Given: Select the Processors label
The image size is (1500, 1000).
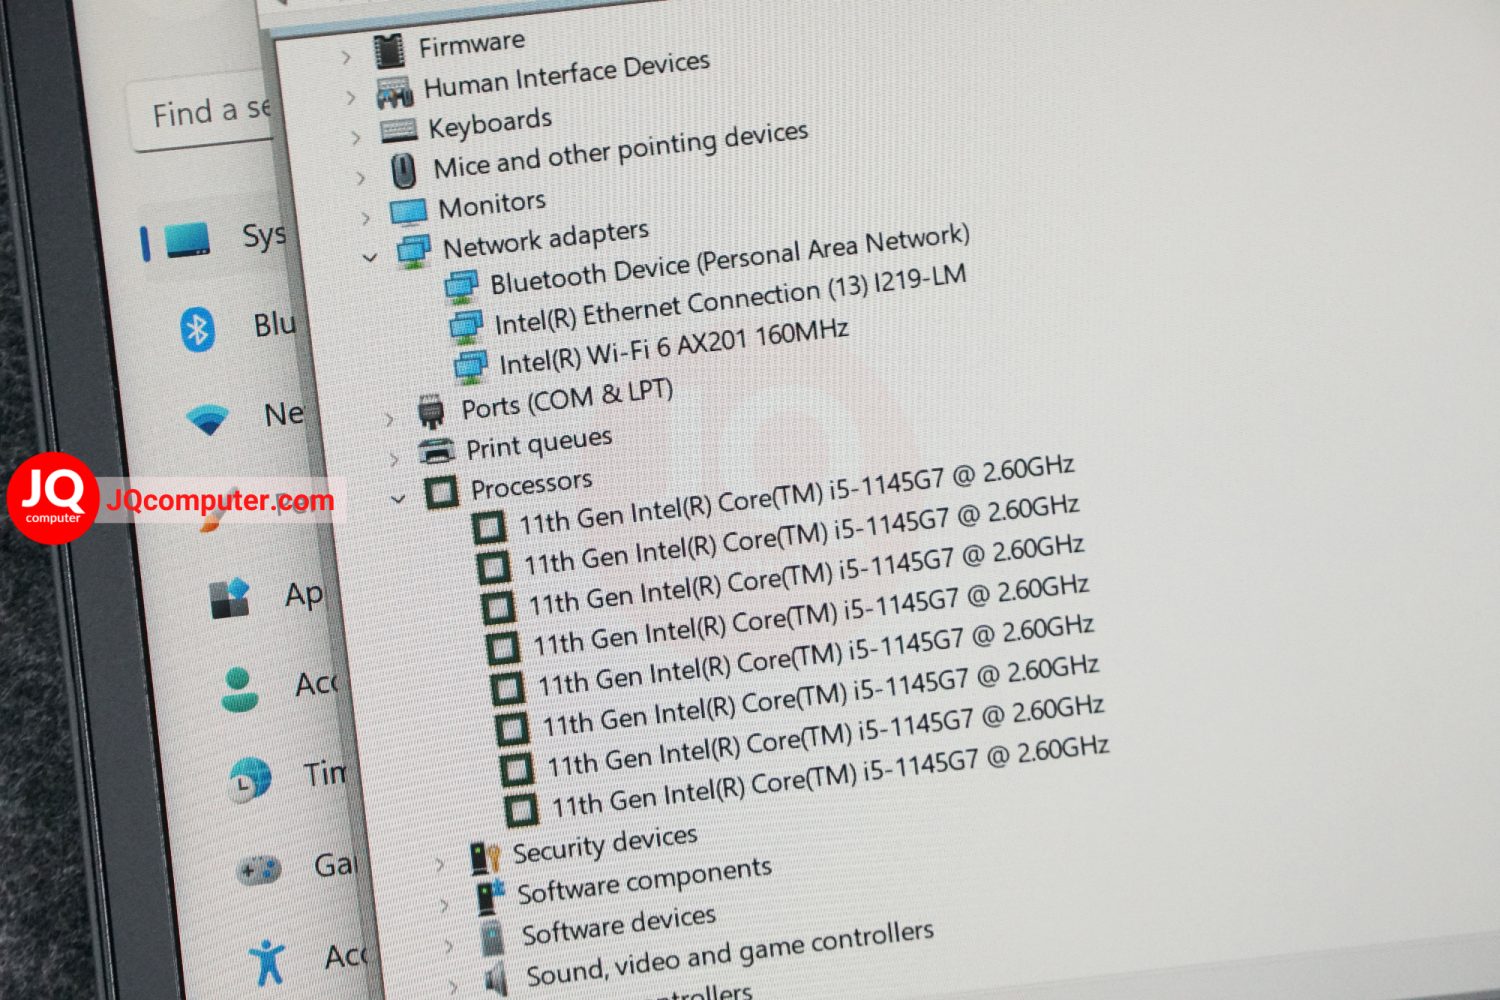Looking at the screenshot, I should [x=531, y=485].
